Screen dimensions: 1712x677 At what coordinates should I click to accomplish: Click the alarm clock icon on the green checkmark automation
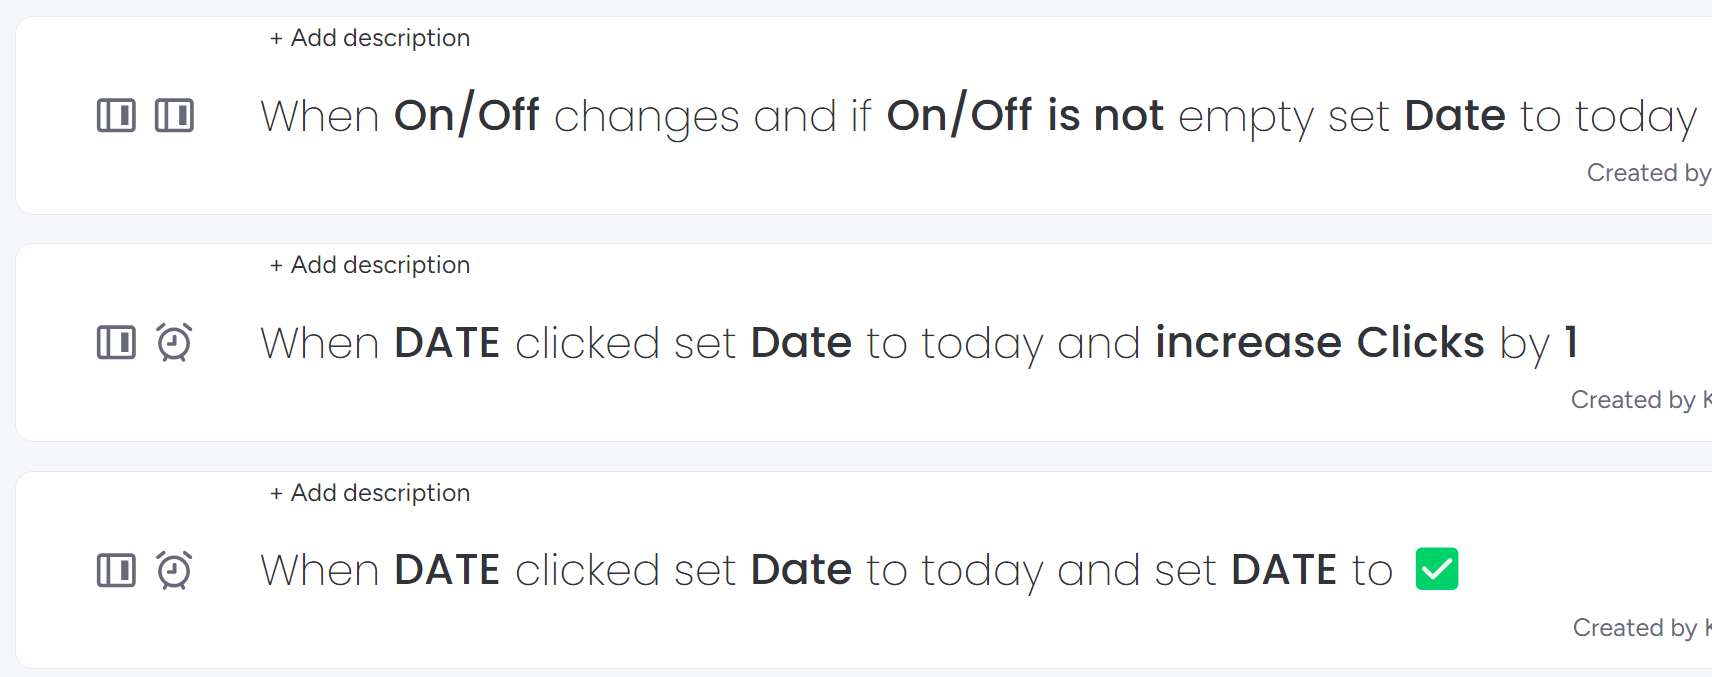coord(174,571)
